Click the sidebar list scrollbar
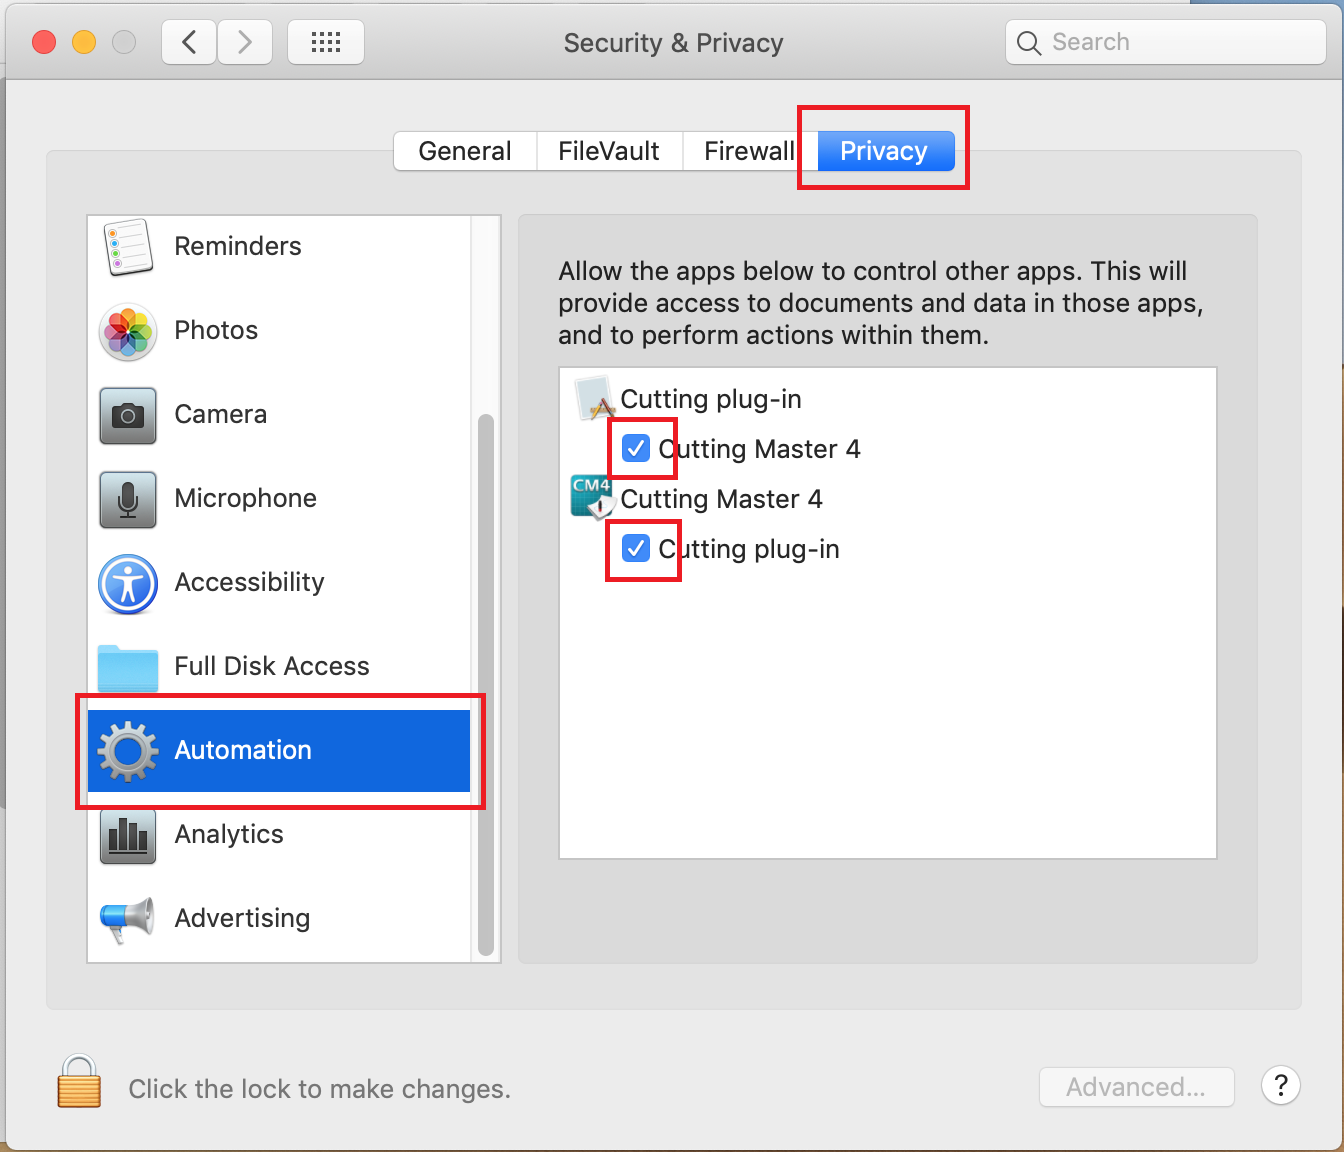Viewport: 1344px width, 1152px height. pos(486,685)
